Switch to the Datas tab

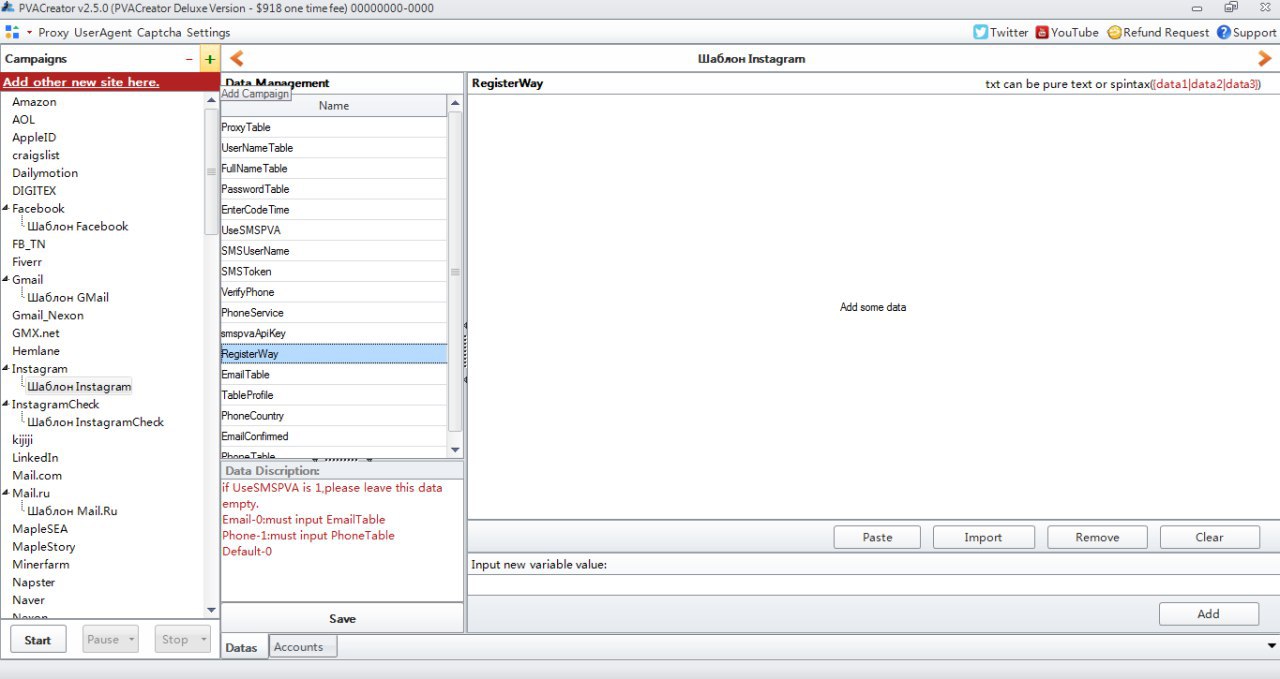(241, 647)
